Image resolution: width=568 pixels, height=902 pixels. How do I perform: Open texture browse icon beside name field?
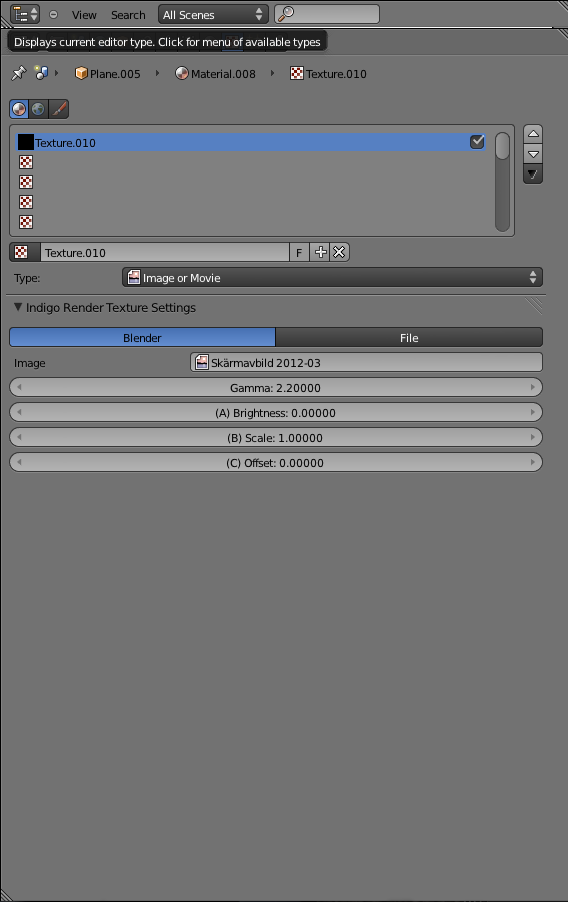click(x=24, y=252)
